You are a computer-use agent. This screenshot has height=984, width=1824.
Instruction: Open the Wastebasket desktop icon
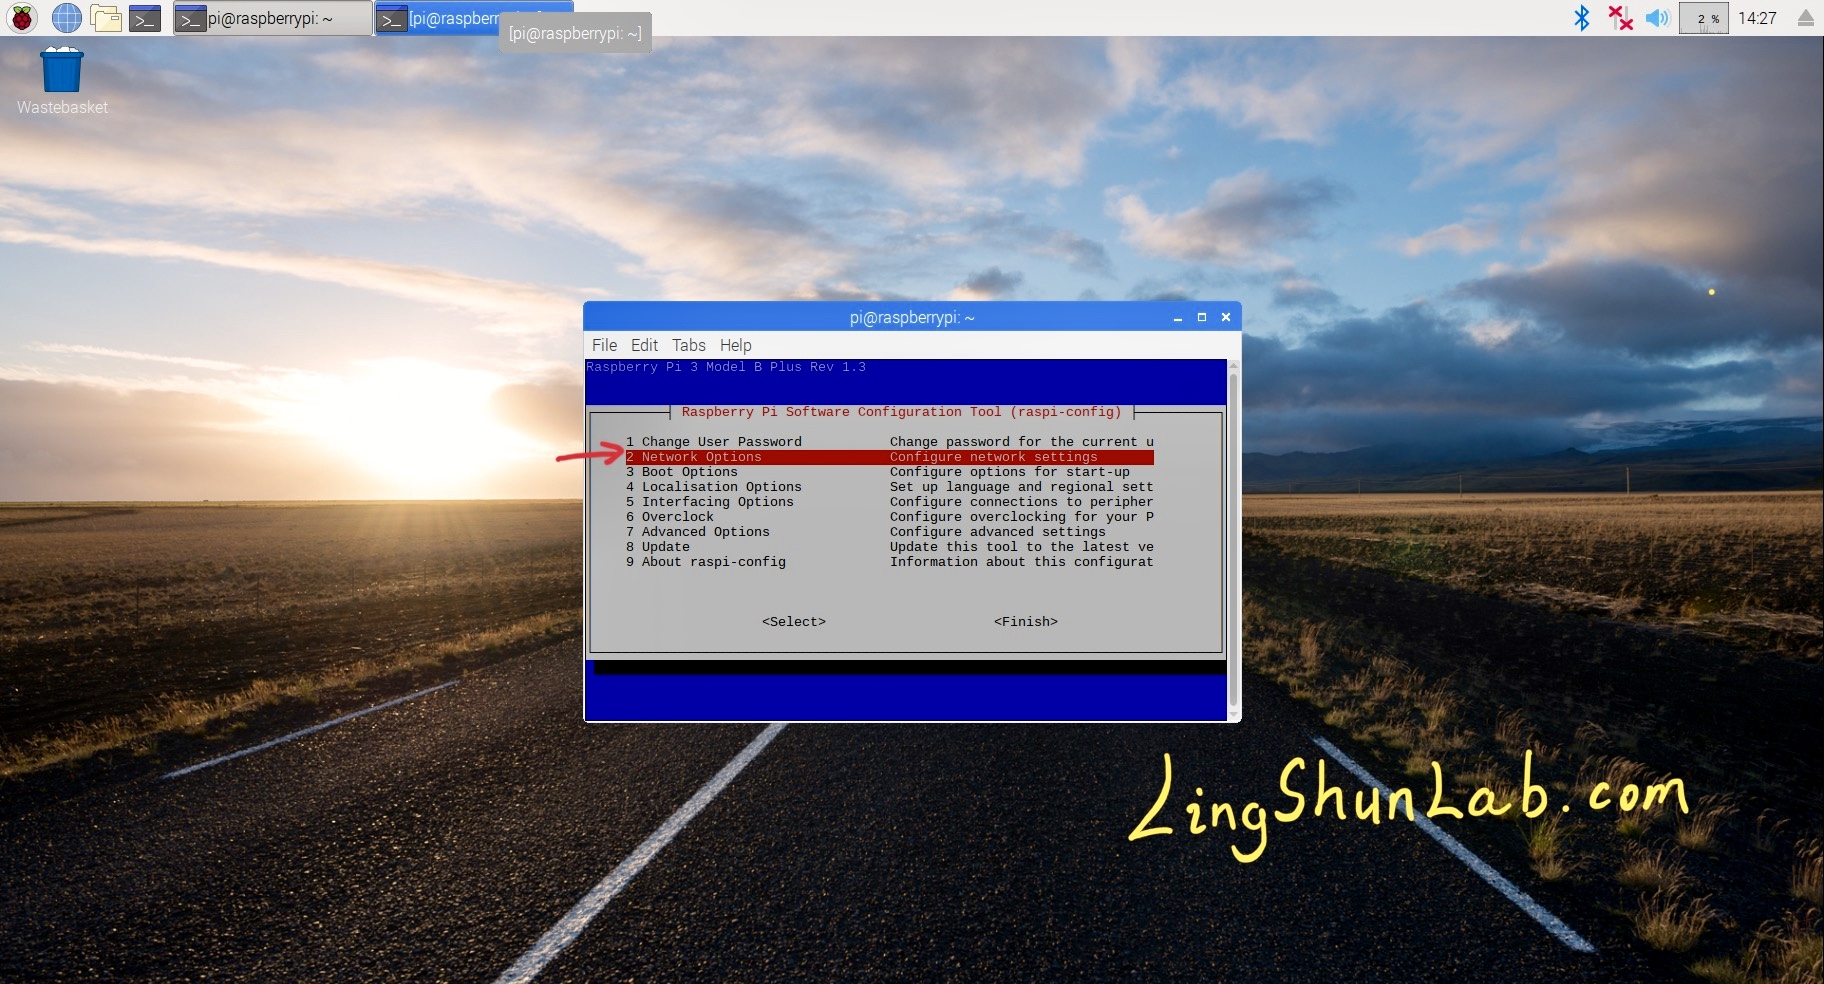[x=62, y=81]
